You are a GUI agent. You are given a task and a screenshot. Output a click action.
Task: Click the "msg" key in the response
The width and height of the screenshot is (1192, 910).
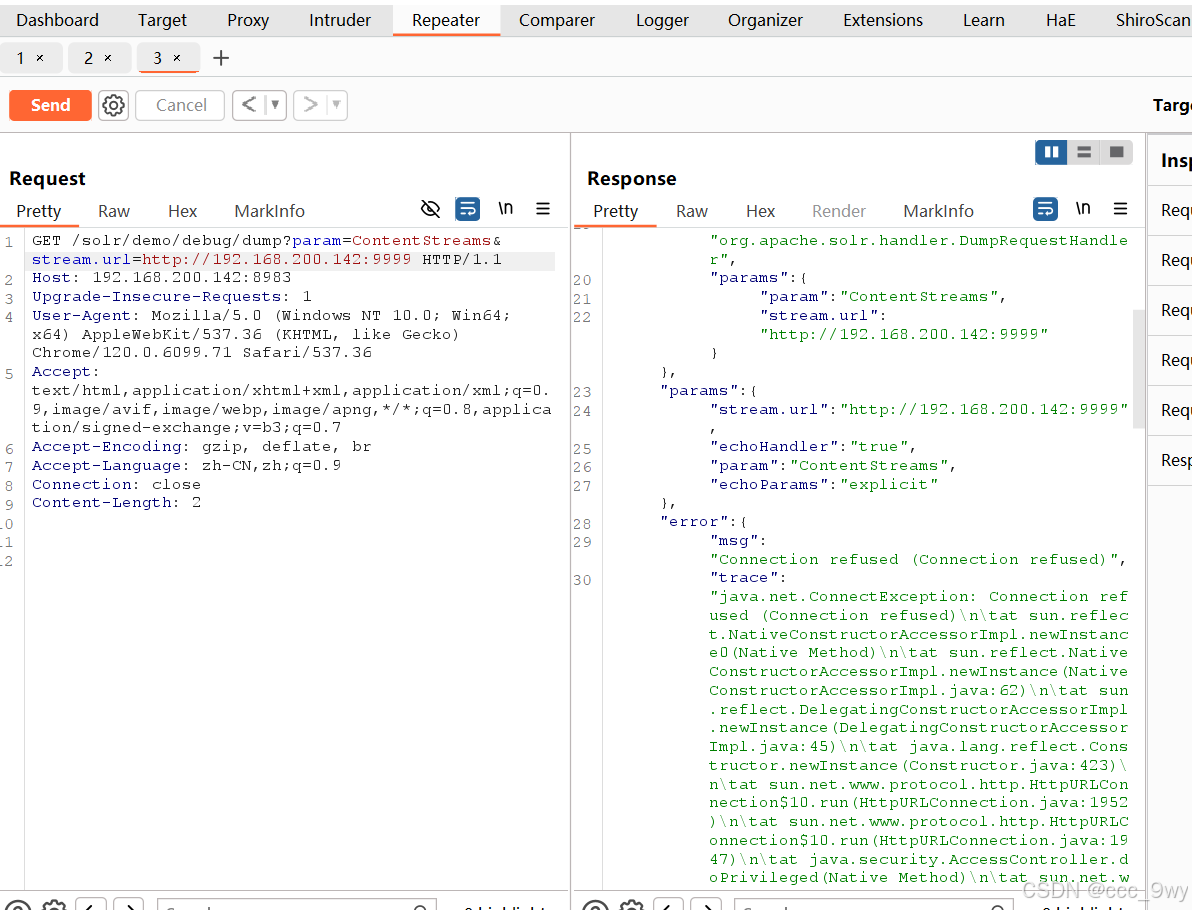click(733, 541)
